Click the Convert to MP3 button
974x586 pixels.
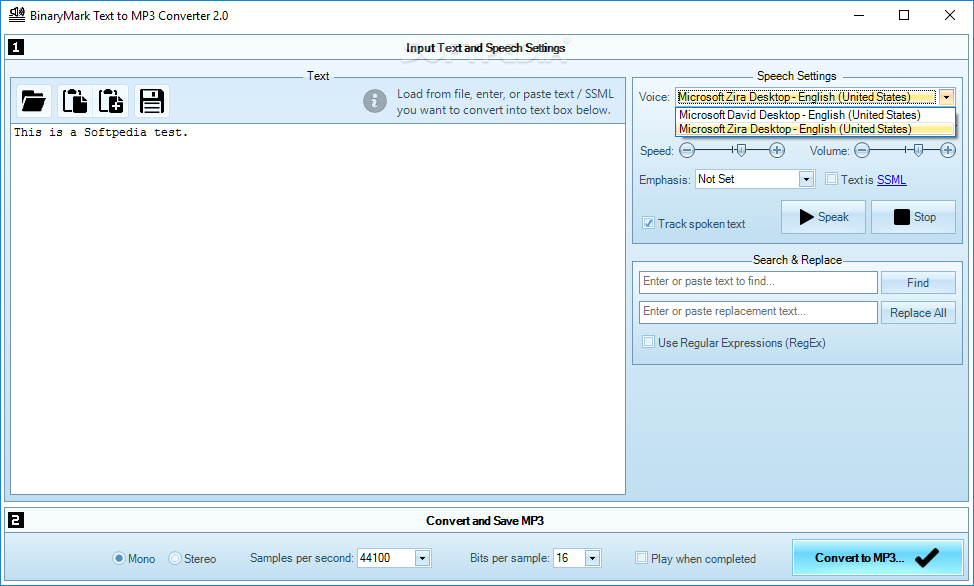pos(877,557)
